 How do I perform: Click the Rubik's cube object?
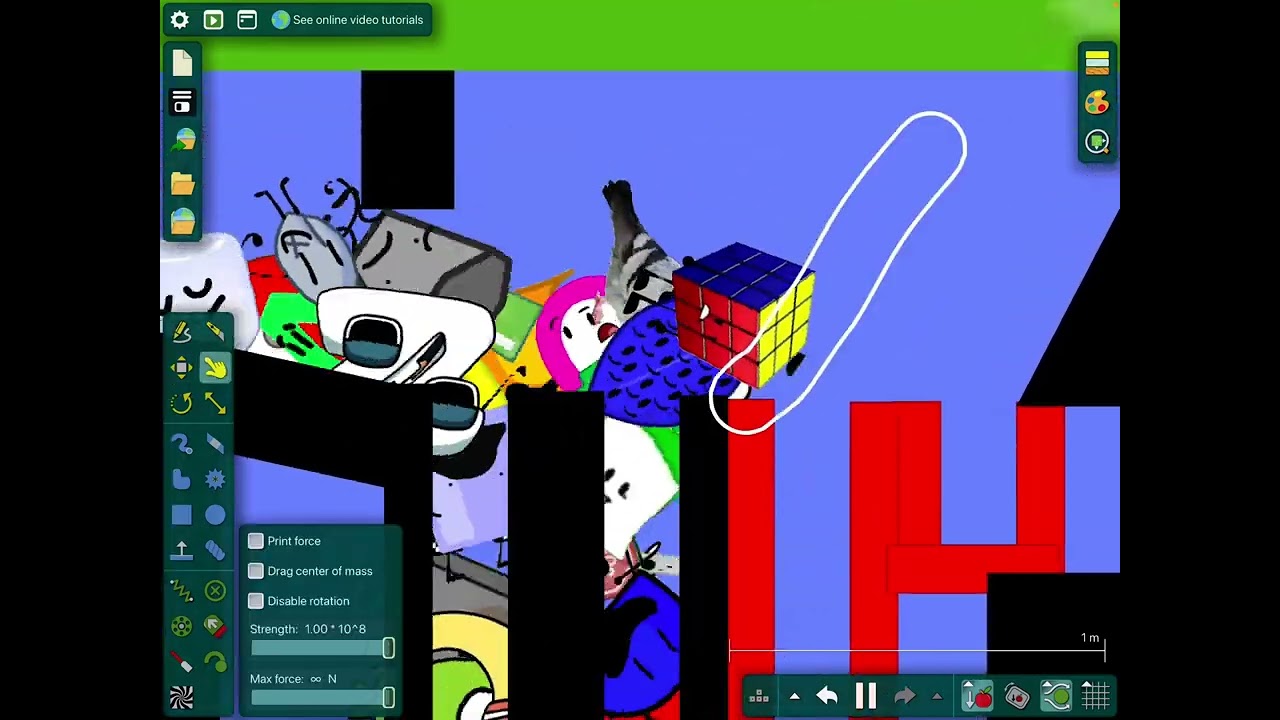[743, 315]
